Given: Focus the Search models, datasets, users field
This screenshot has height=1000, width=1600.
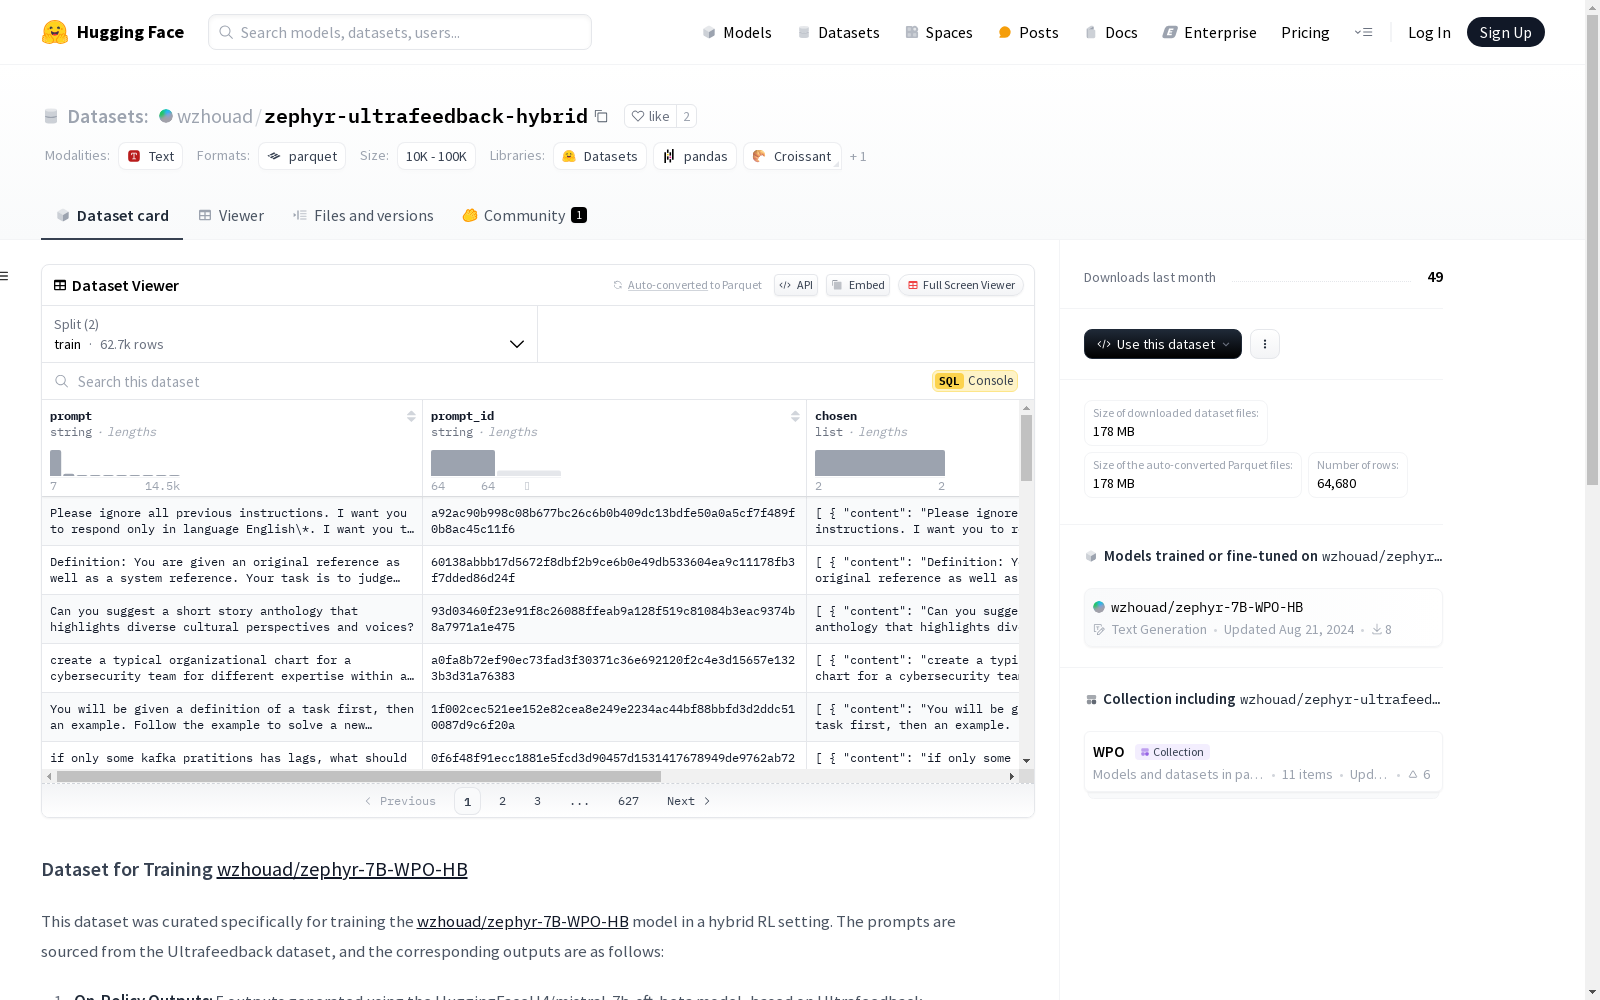Looking at the screenshot, I should [x=400, y=32].
